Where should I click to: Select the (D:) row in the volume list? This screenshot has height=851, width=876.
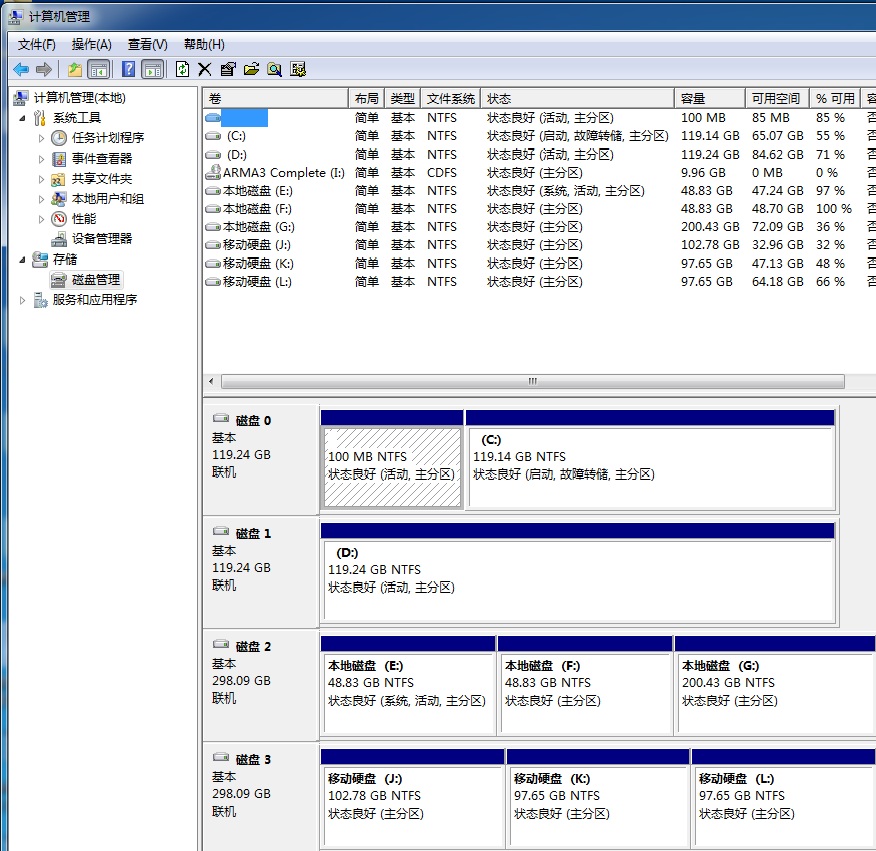(539, 154)
